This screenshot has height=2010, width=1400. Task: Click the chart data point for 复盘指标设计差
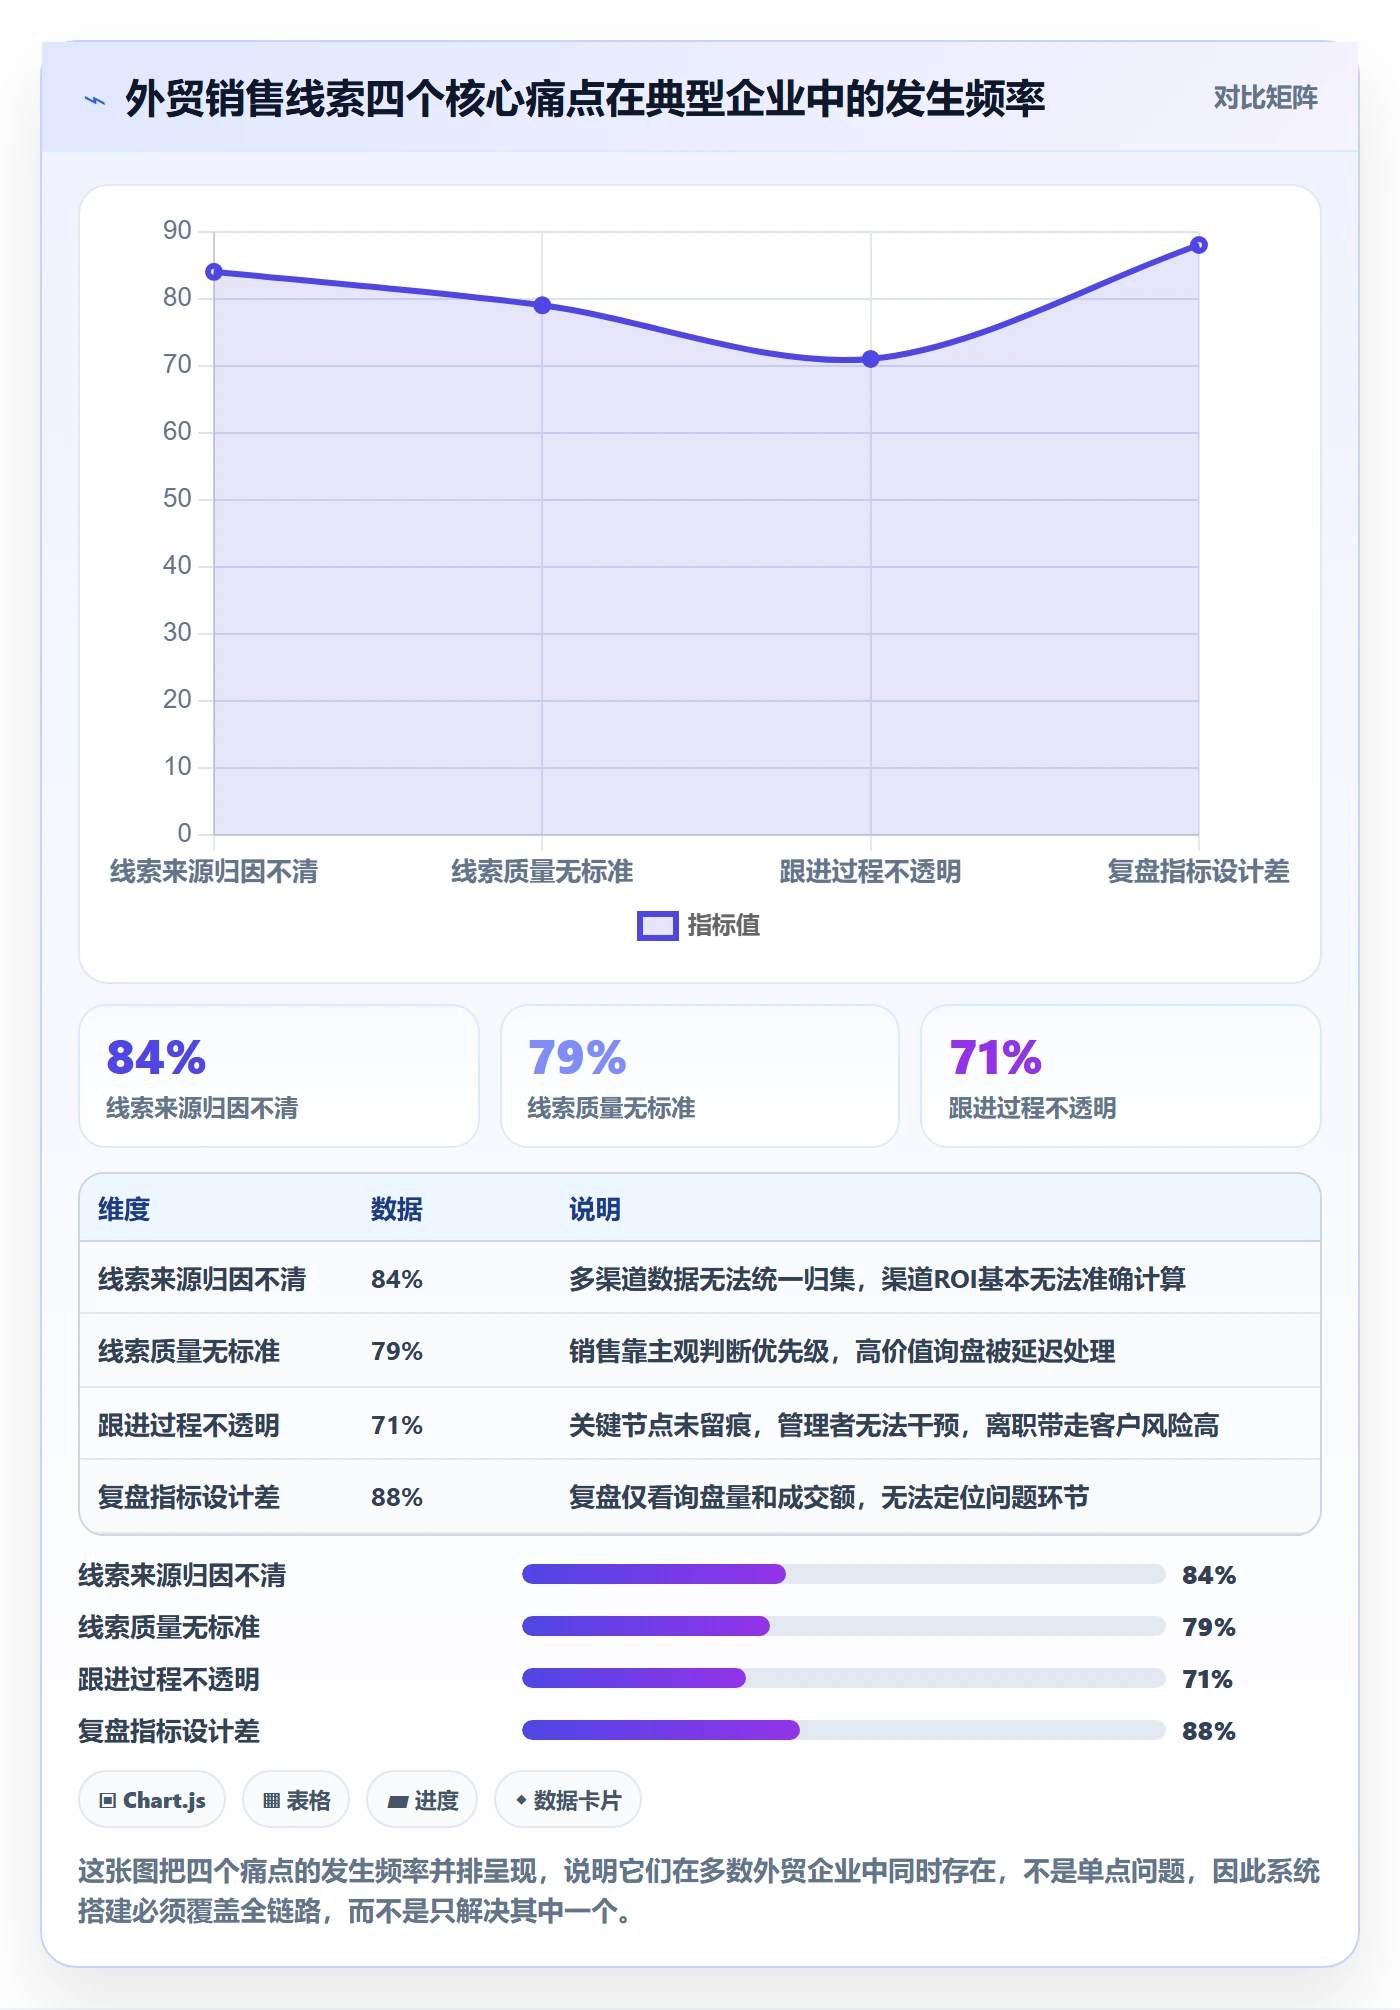coord(1198,245)
